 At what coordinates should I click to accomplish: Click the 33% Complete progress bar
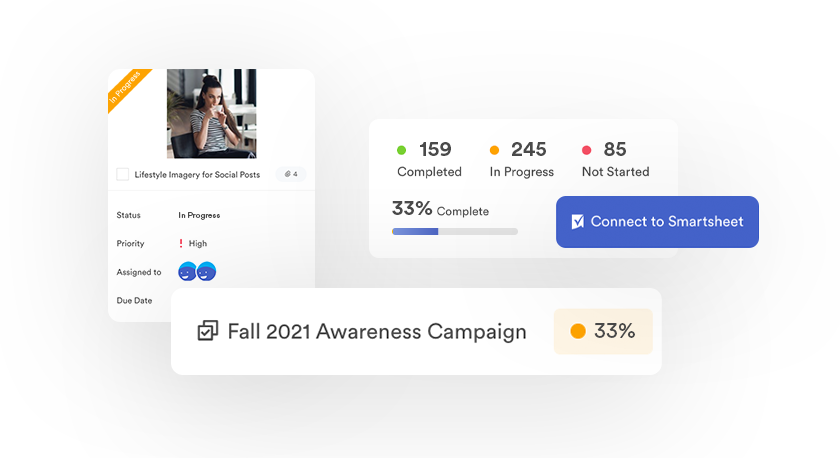[x=455, y=231]
